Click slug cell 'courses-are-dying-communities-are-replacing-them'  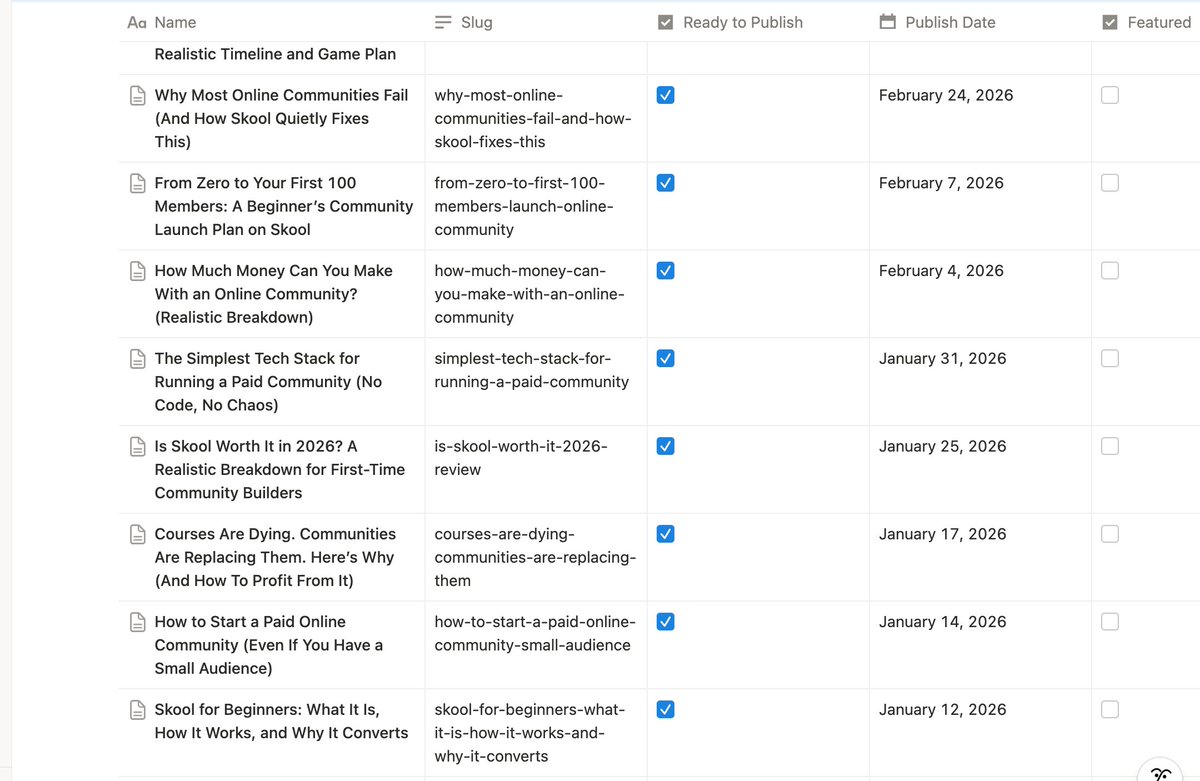pyautogui.click(x=535, y=557)
